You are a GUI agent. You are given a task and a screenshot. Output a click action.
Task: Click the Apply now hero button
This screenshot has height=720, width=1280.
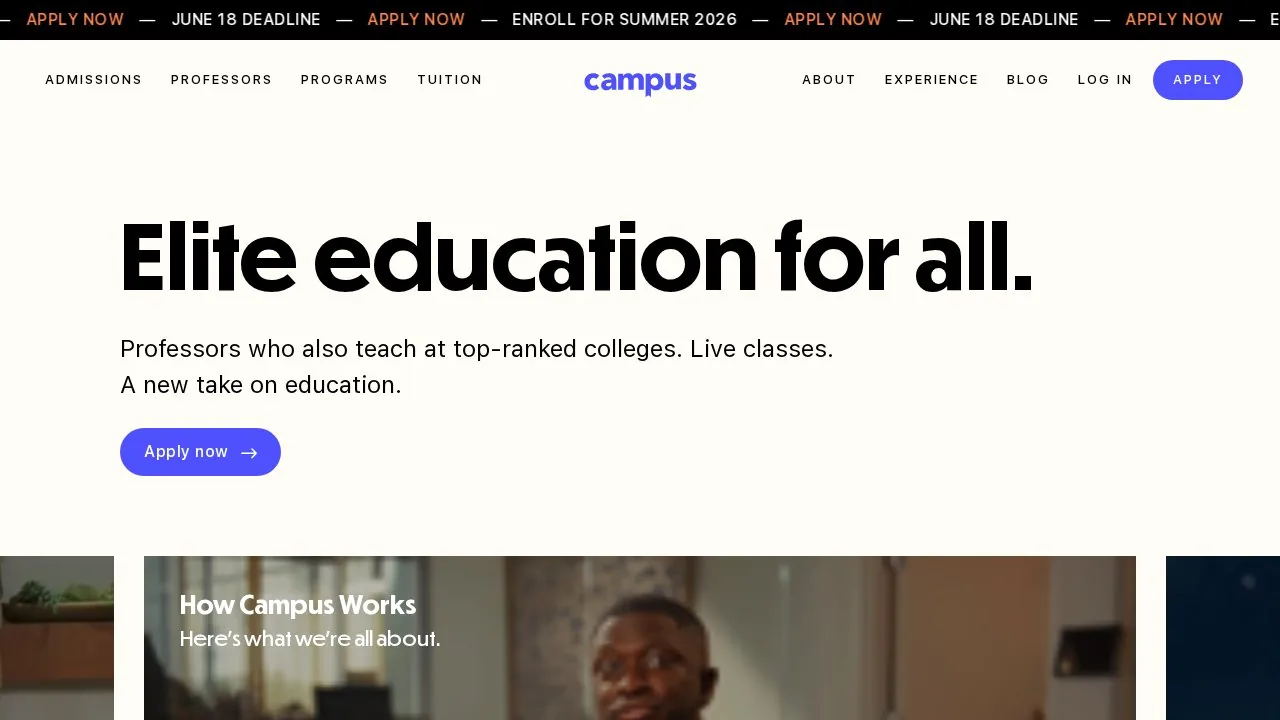[x=200, y=452]
